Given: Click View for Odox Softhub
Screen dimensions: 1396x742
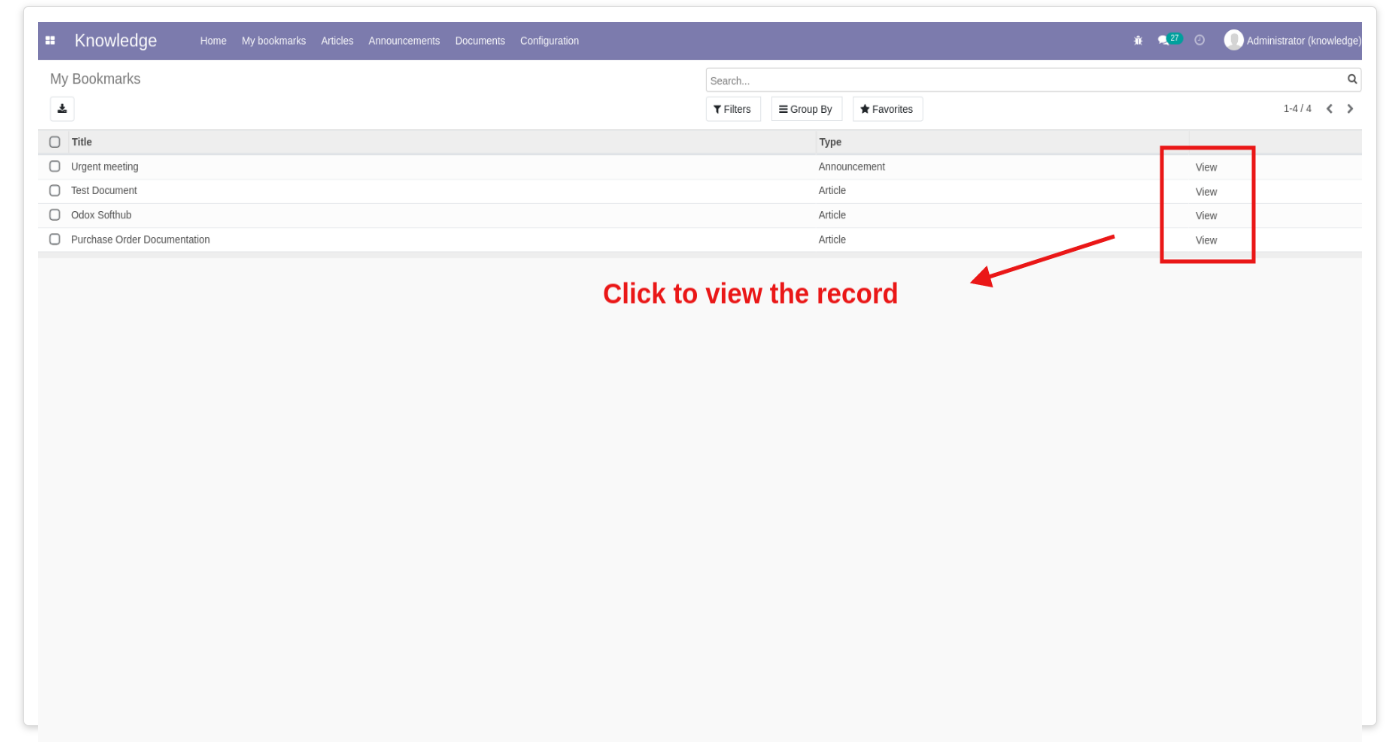Looking at the screenshot, I should (1206, 216).
